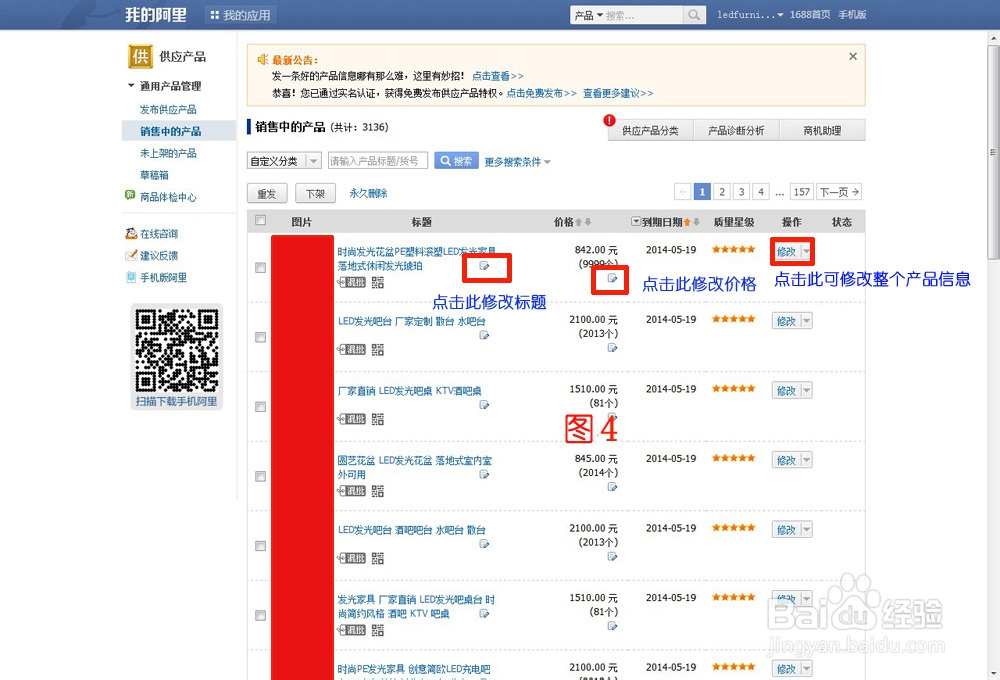Viewport: 1000px width, 680px height.
Task: Collapse the 通用产品管理 tree section
Action: (131, 85)
